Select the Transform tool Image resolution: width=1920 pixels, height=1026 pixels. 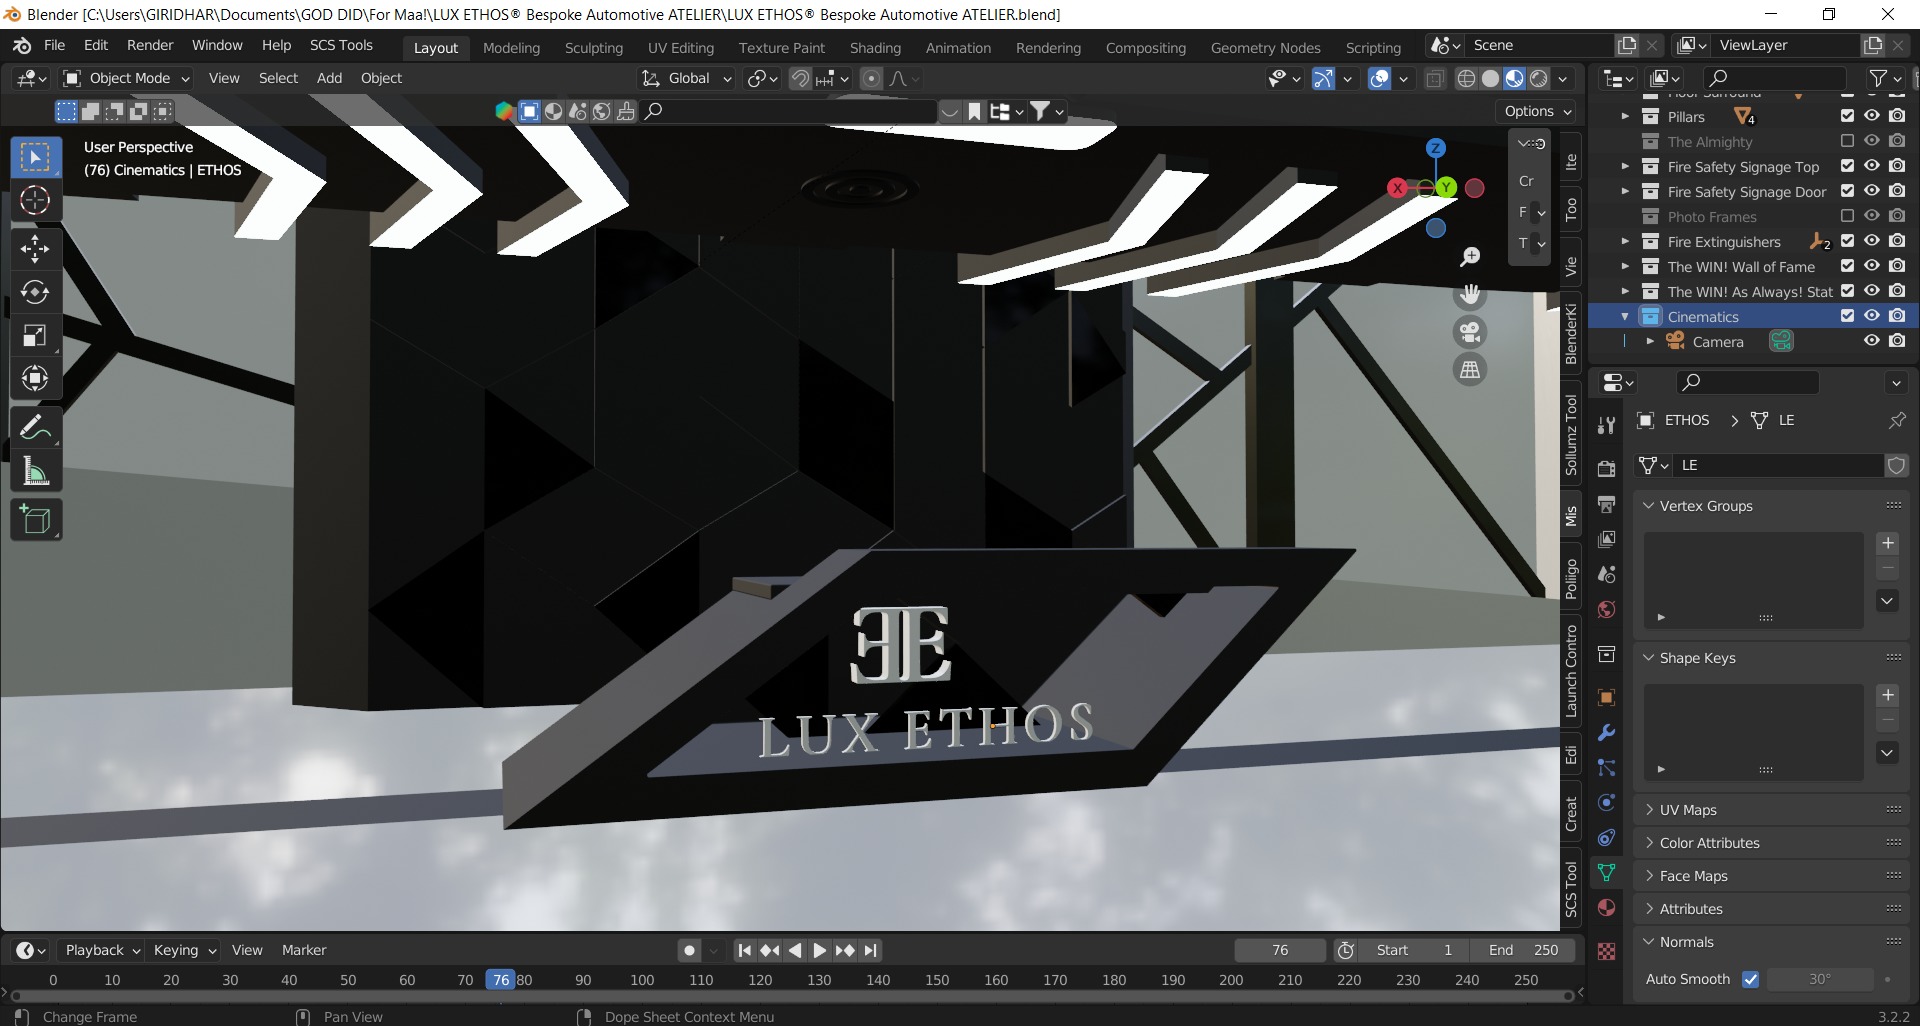pyautogui.click(x=36, y=378)
